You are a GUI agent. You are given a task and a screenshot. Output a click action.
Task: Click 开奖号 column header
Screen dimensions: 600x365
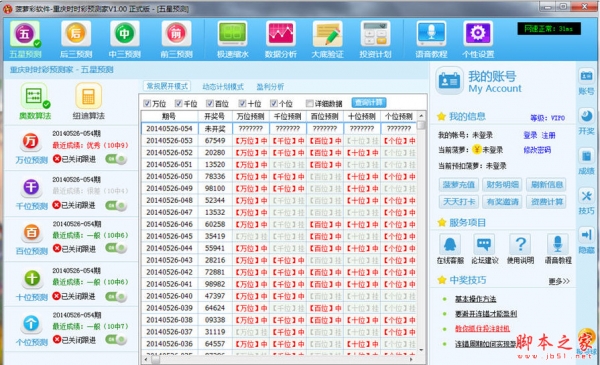[215, 116]
